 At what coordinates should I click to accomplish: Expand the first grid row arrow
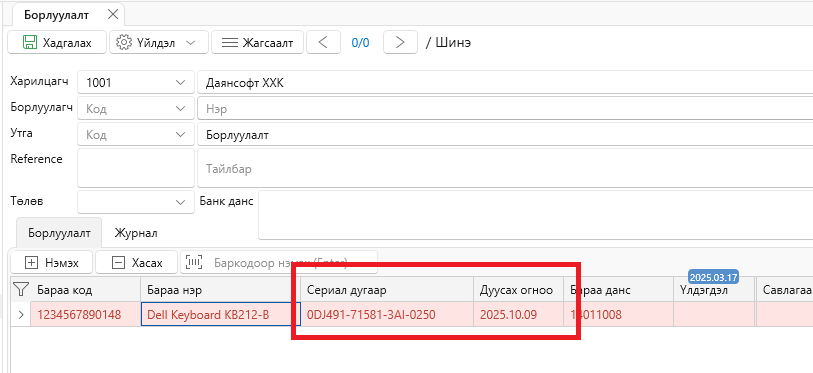point(20,314)
